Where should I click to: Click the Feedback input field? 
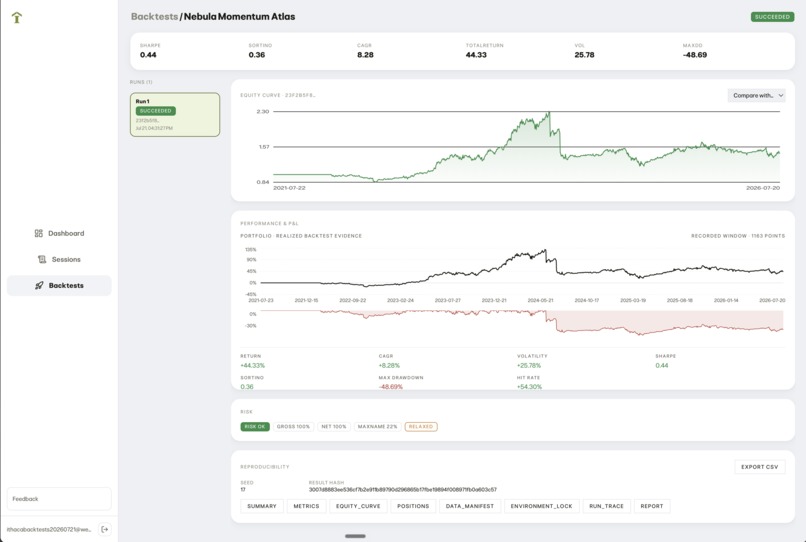pos(59,499)
